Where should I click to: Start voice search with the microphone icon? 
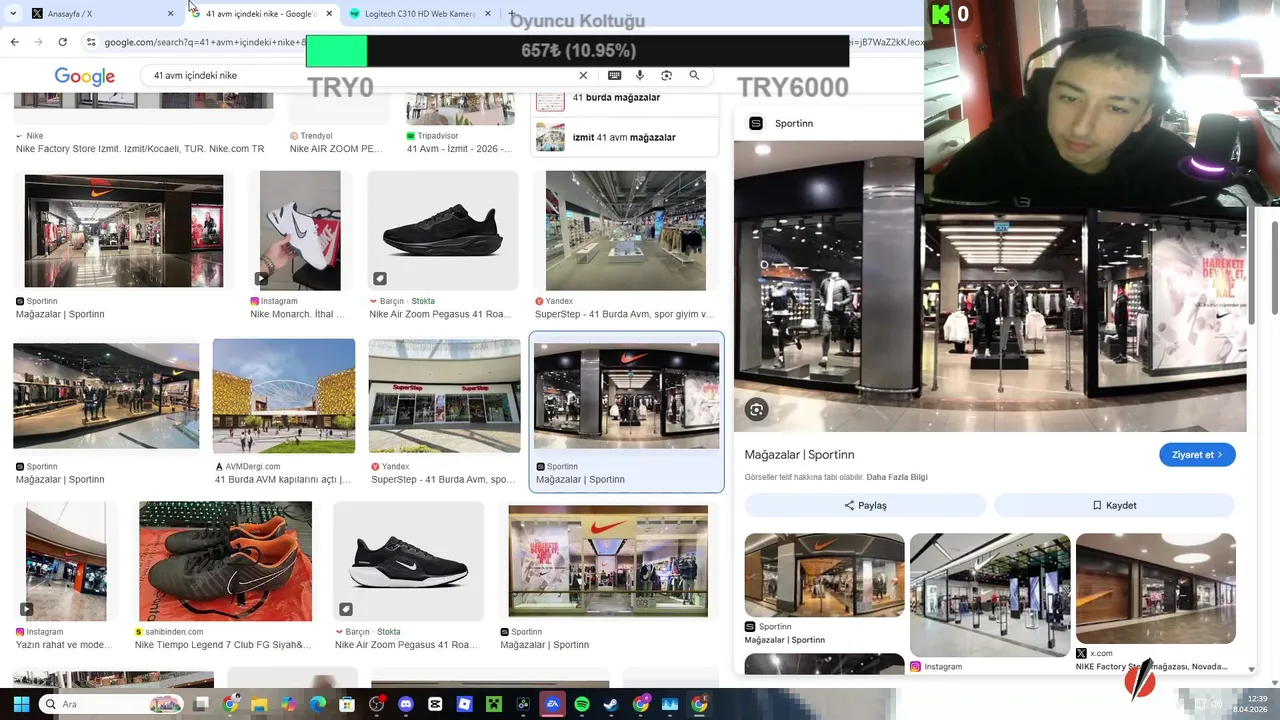coord(640,75)
